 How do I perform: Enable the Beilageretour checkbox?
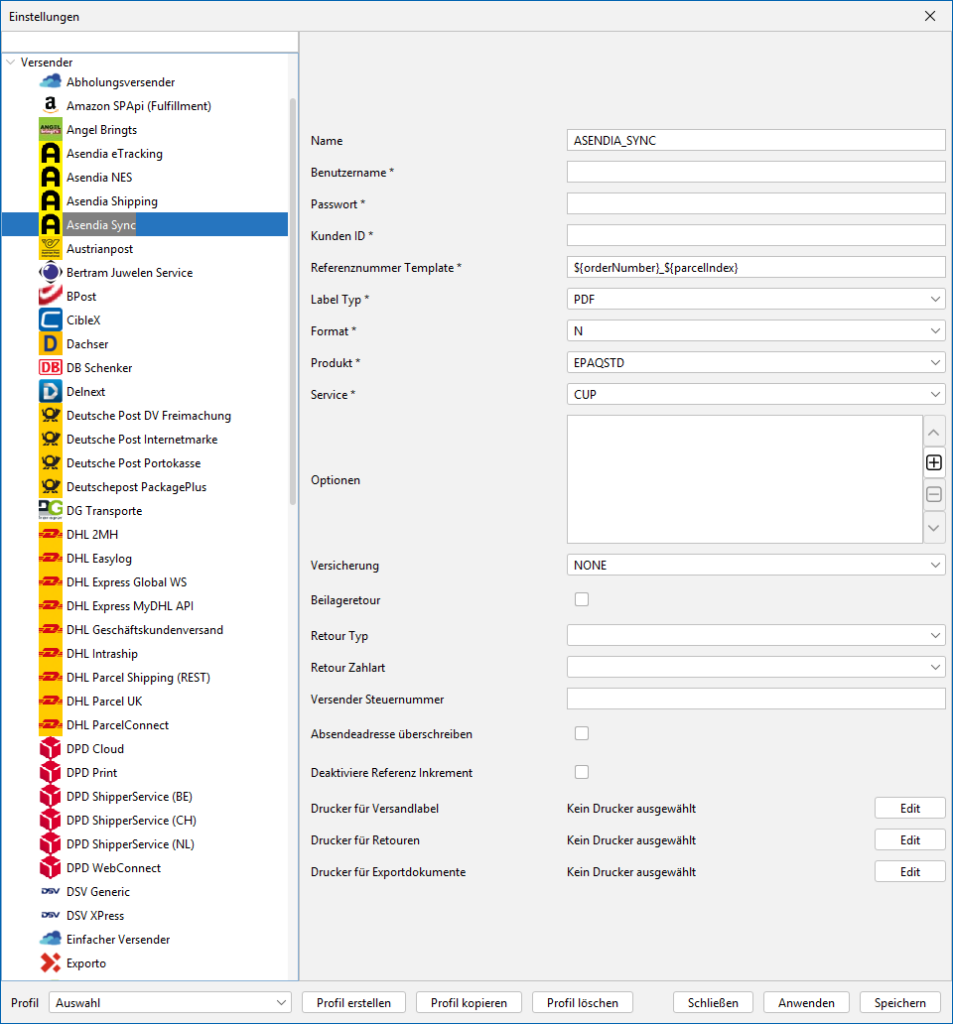(581, 599)
